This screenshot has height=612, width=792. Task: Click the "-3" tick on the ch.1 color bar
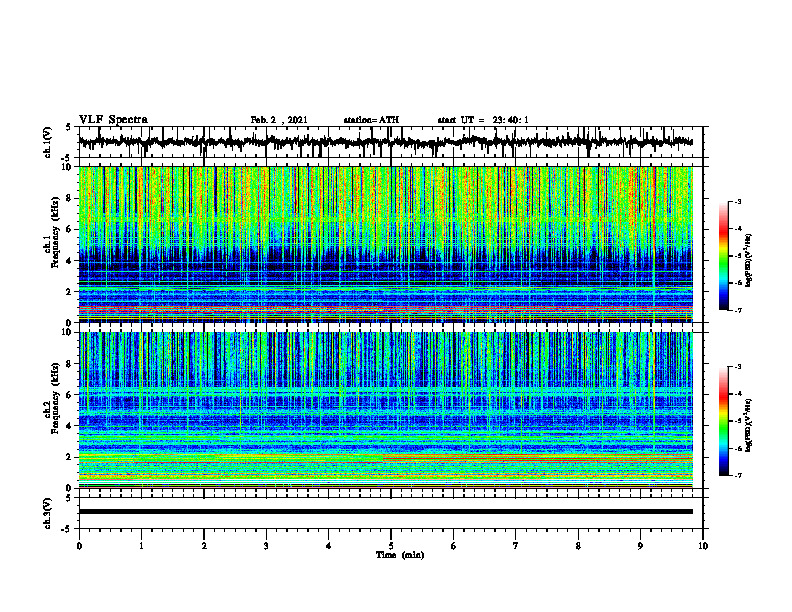pyautogui.click(x=738, y=202)
